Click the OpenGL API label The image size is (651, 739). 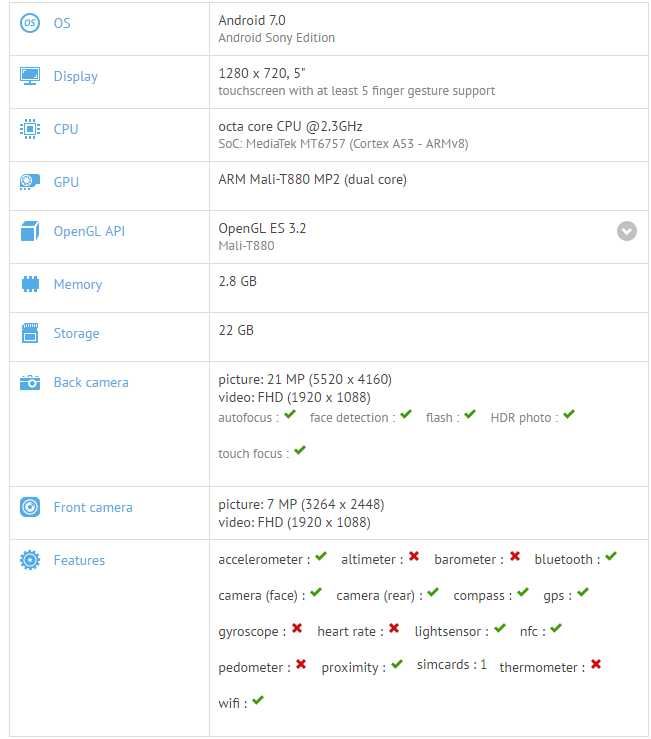click(89, 231)
